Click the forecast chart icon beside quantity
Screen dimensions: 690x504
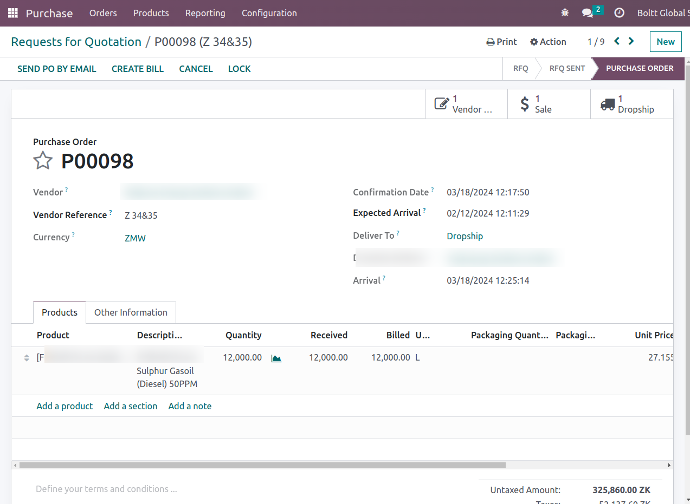coord(276,358)
